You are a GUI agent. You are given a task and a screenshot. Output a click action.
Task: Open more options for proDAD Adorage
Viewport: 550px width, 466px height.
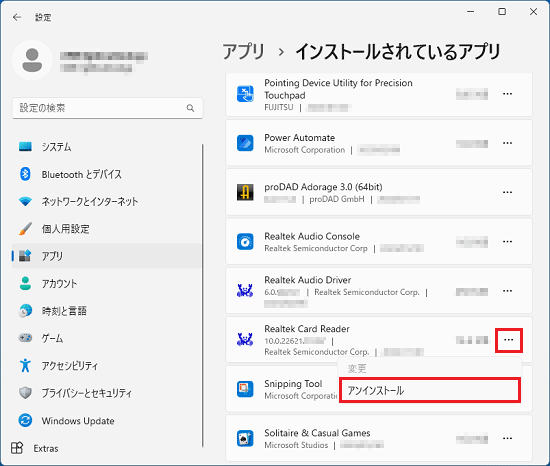point(508,192)
